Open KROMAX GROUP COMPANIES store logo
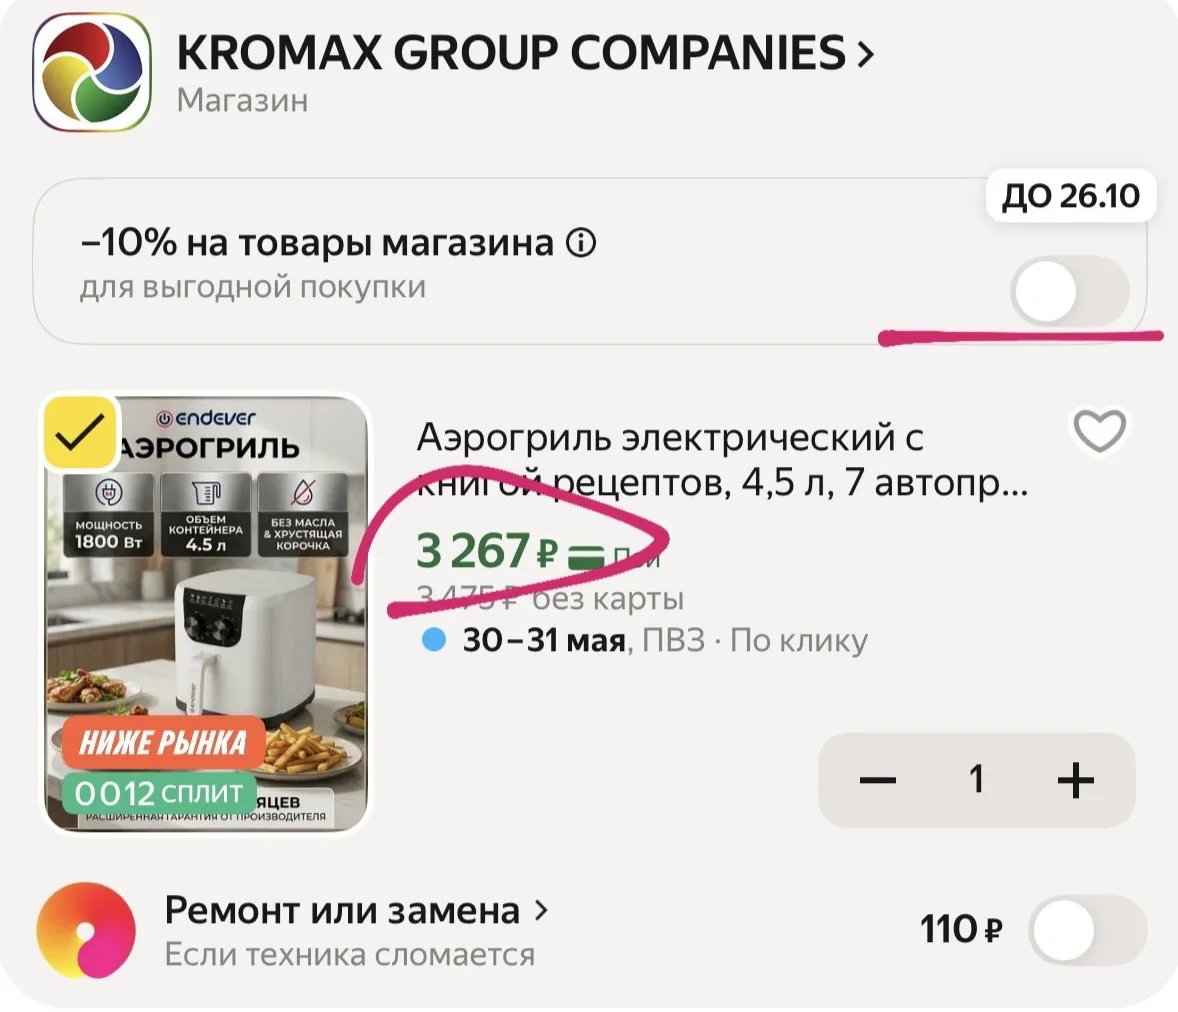Screen dimensions: 1178x1012 pyautogui.click(x=92, y=73)
